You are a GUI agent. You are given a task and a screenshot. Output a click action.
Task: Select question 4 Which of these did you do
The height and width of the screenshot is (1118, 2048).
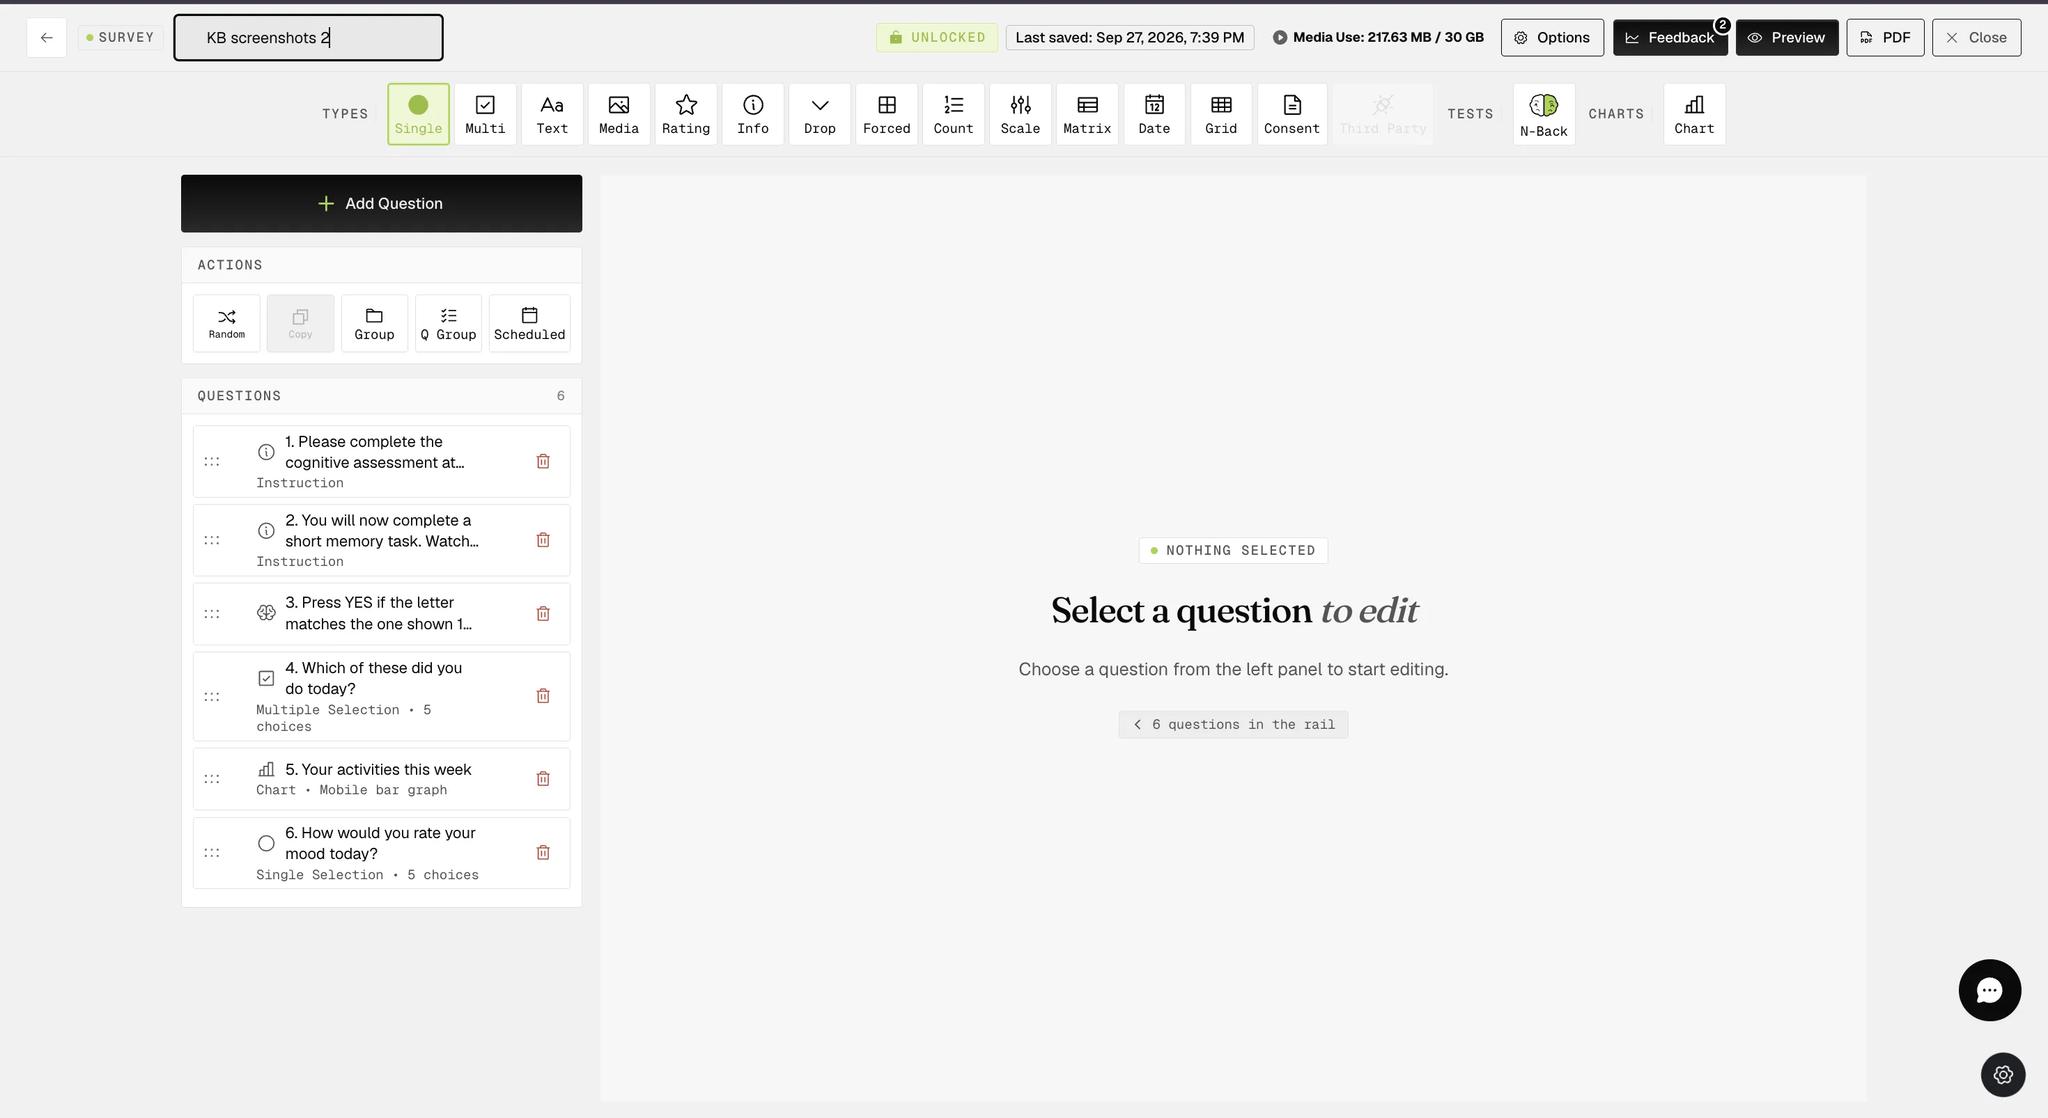[381, 696]
